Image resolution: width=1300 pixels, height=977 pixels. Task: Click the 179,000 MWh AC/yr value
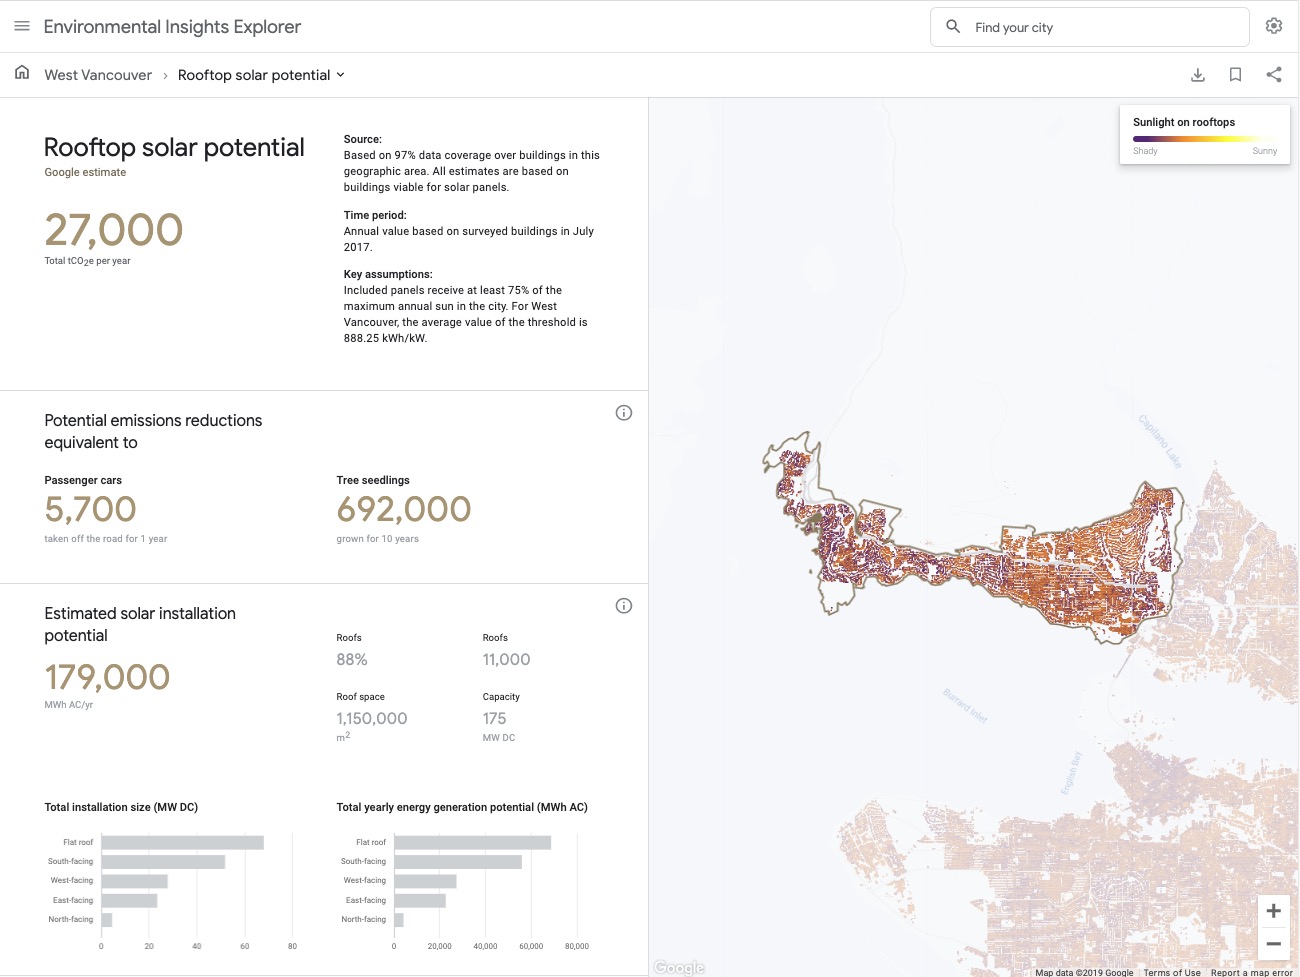[x=107, y=677]
